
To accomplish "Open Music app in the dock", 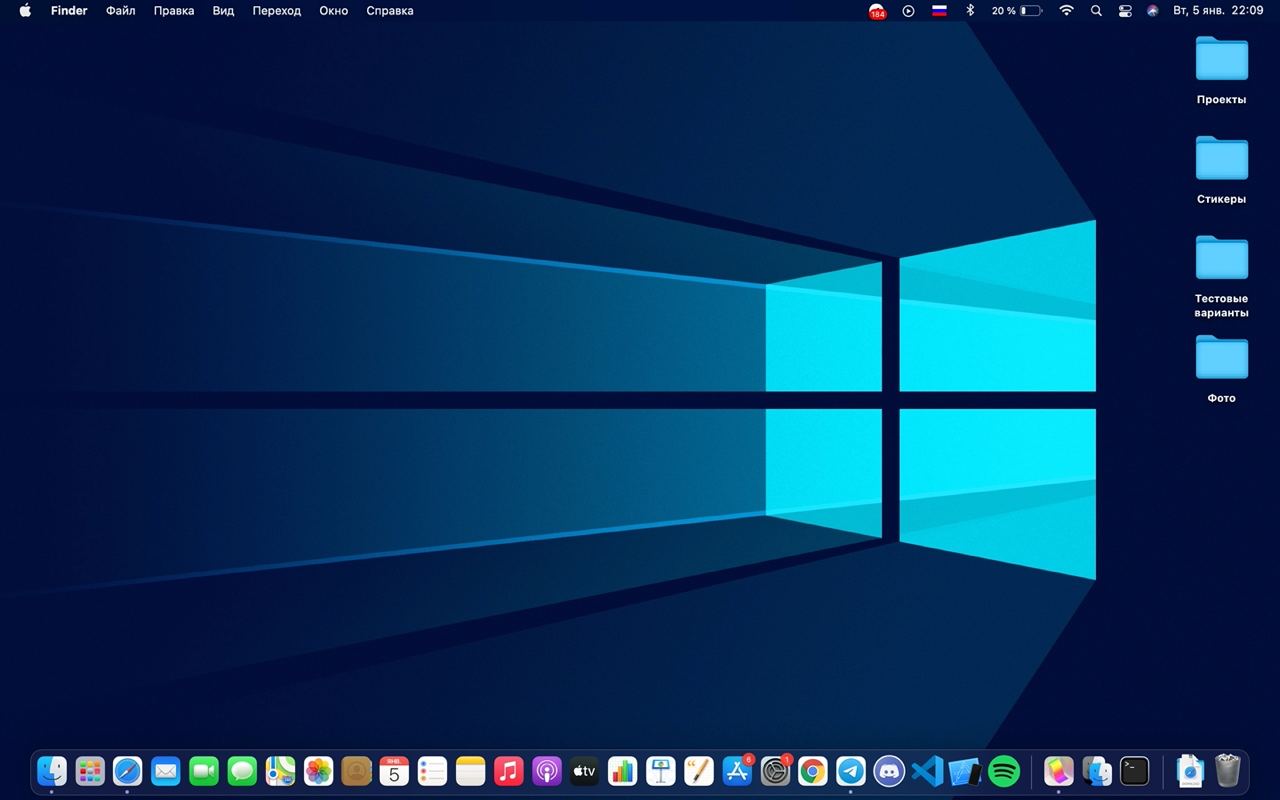I will [x=508, y=771].
